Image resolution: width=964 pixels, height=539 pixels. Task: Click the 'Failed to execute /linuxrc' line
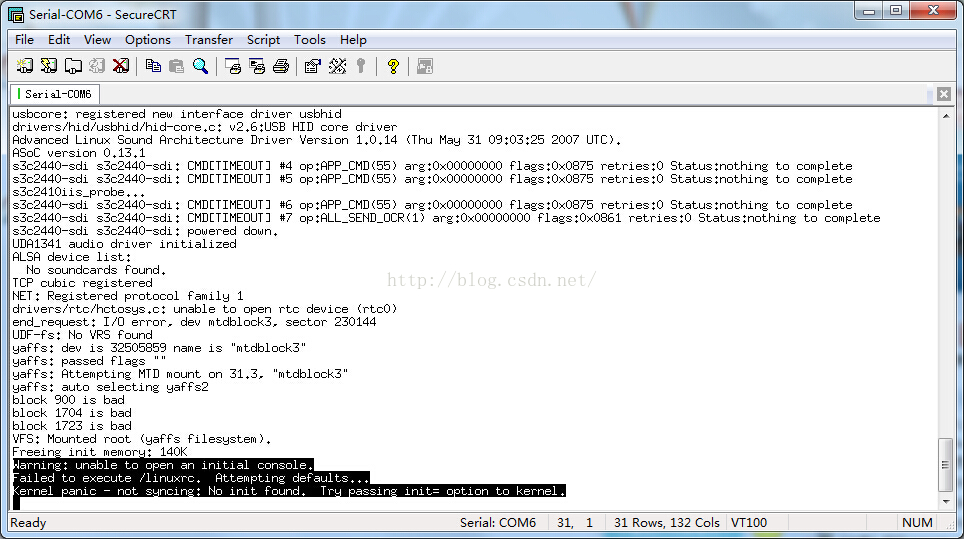[x=191, y=478]
